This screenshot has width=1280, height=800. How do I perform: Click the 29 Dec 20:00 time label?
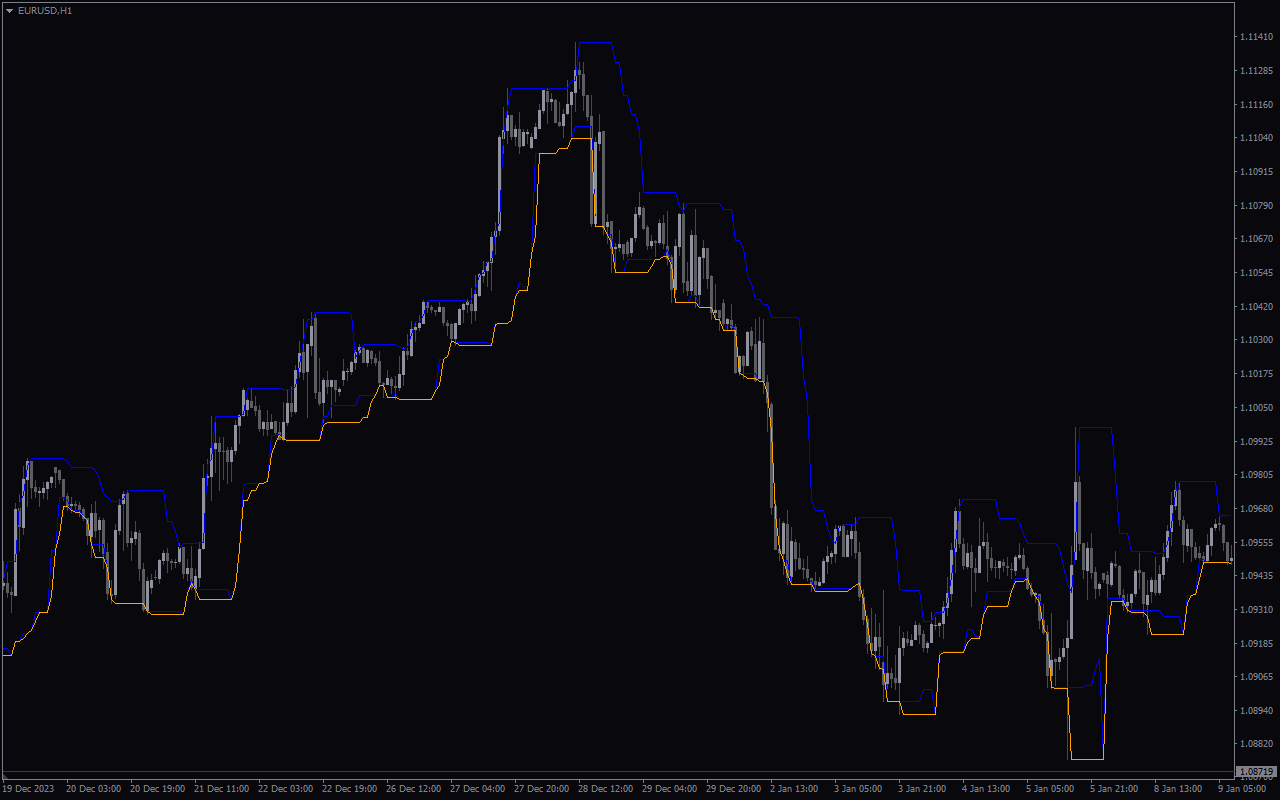(x=734, y=789)
